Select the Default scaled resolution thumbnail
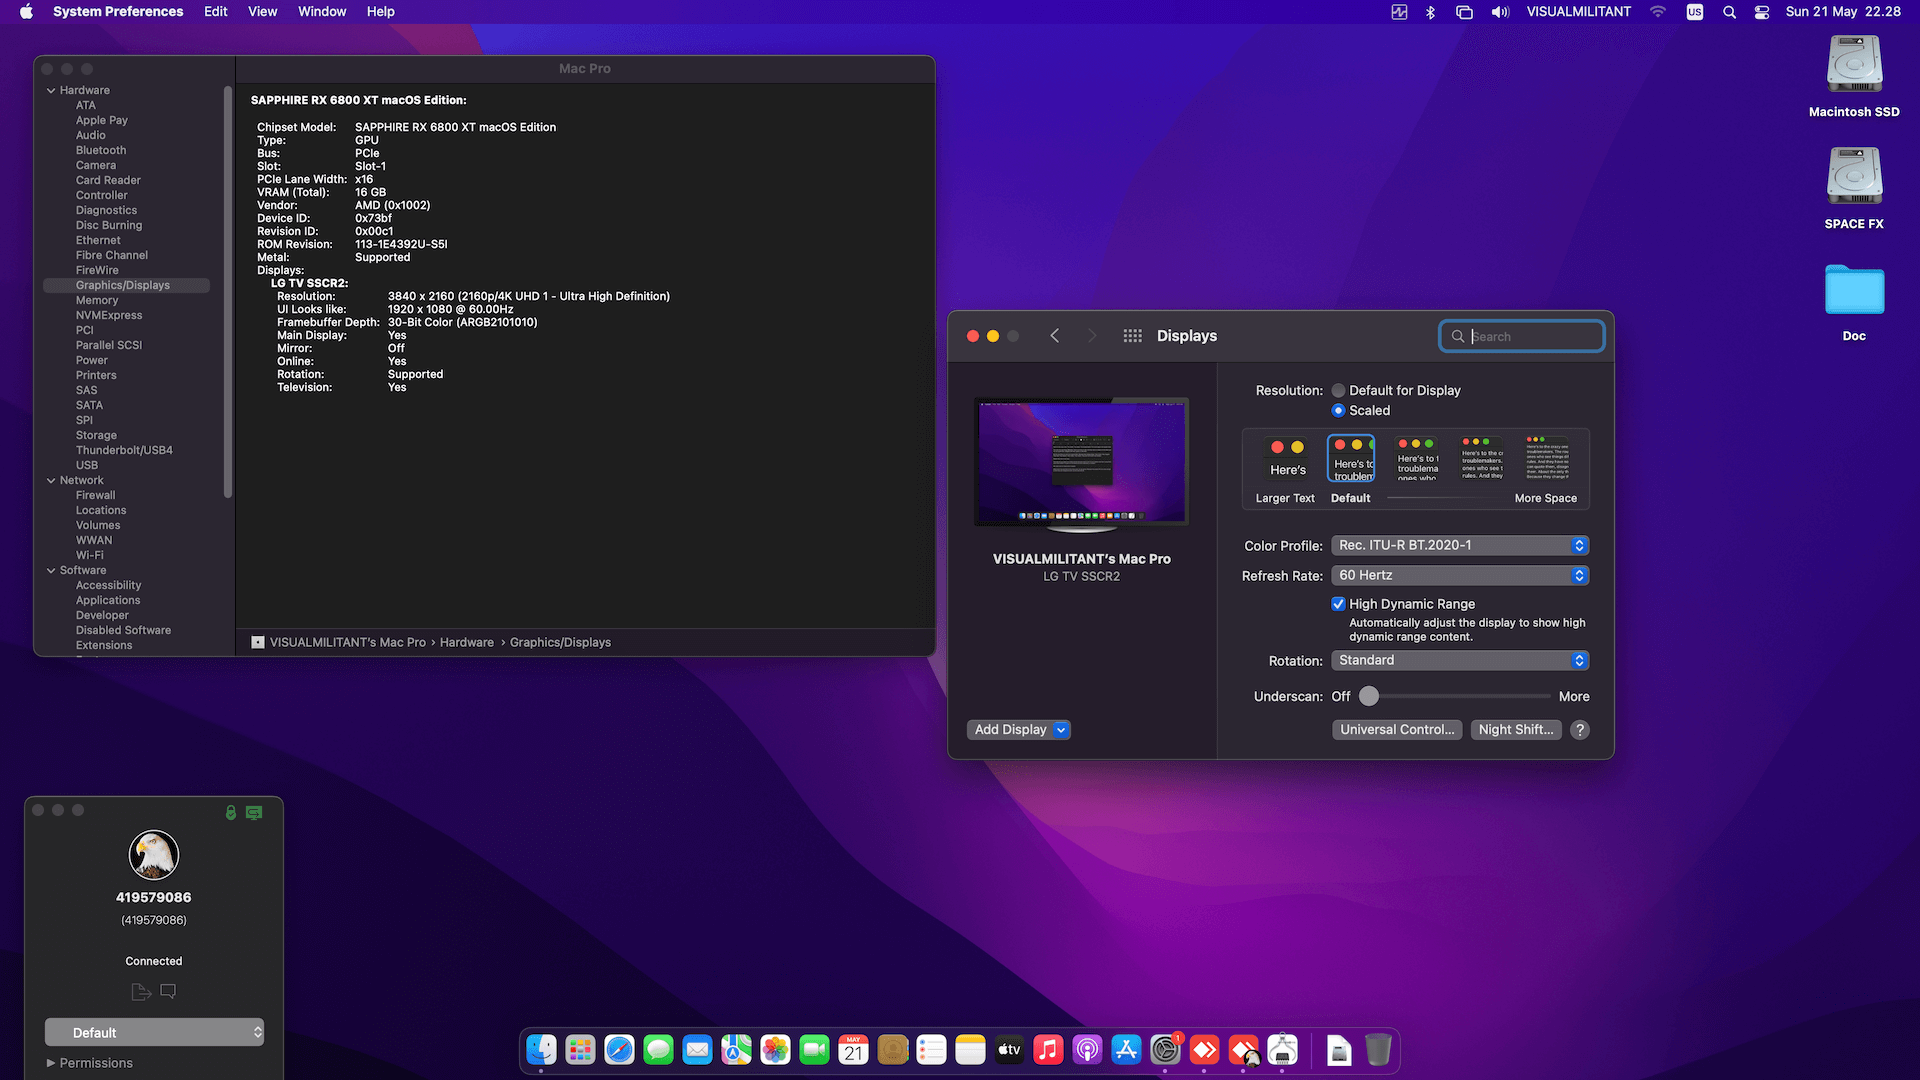 click(1351, 459)
